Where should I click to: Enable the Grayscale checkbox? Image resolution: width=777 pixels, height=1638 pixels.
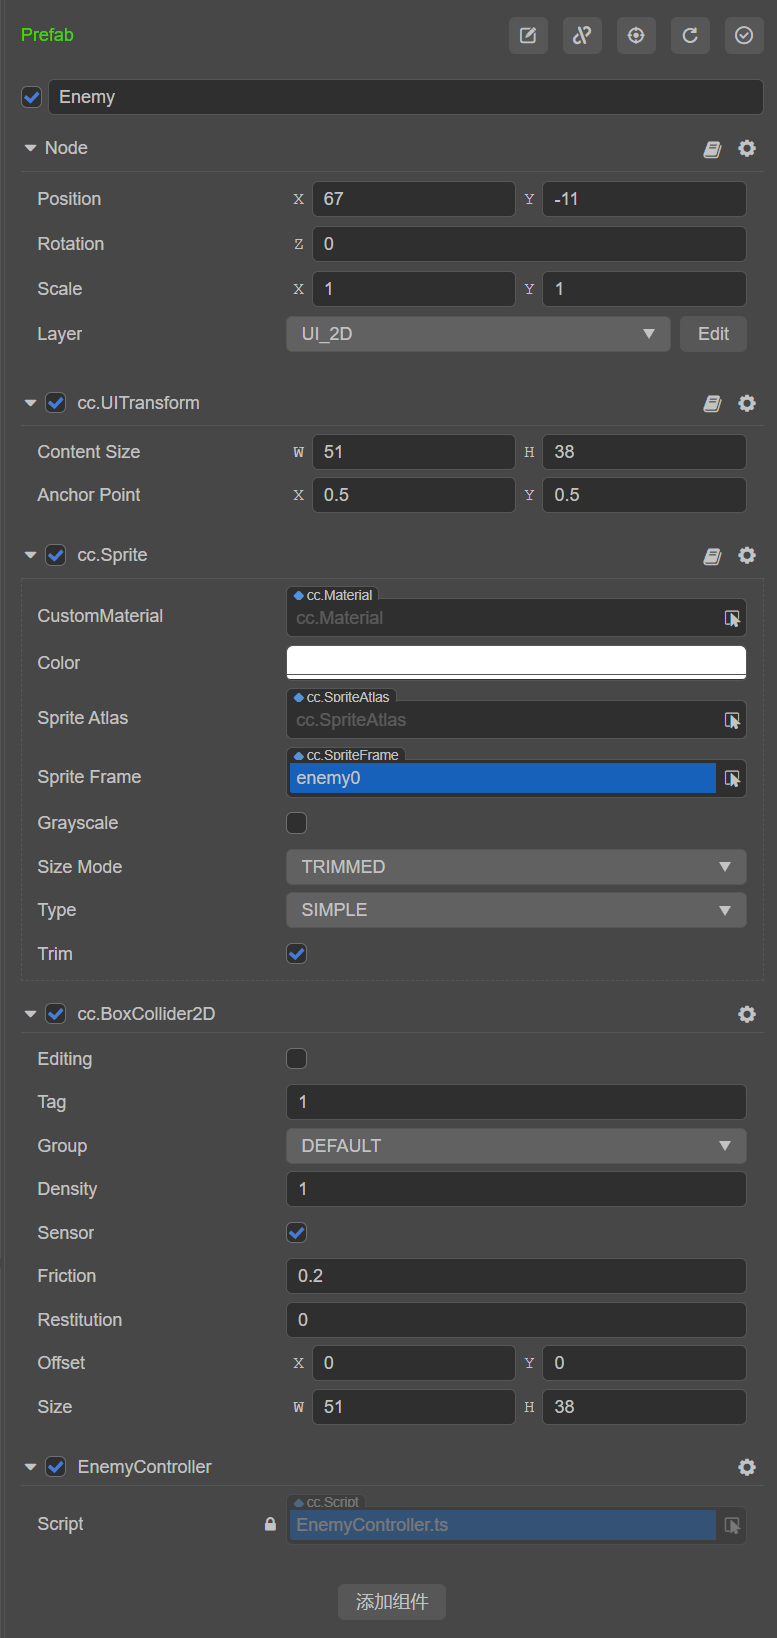click(x=297, y=823)
